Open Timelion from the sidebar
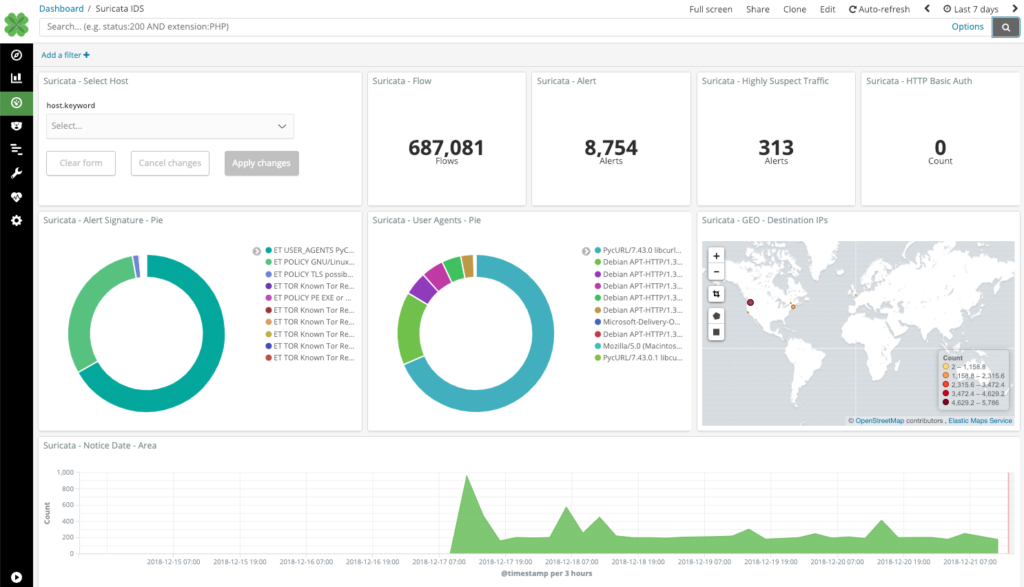 (16, 125)
